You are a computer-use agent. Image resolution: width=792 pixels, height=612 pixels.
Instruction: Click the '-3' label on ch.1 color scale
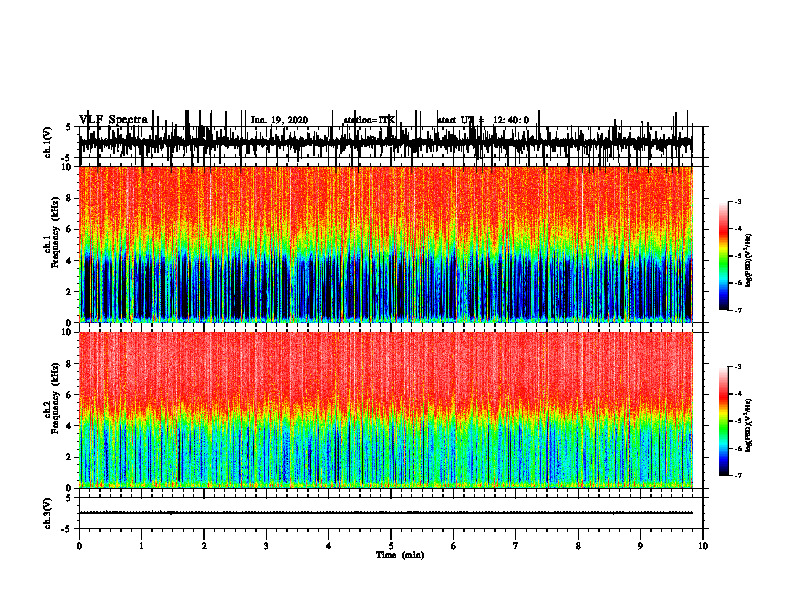tap(737, 201)
